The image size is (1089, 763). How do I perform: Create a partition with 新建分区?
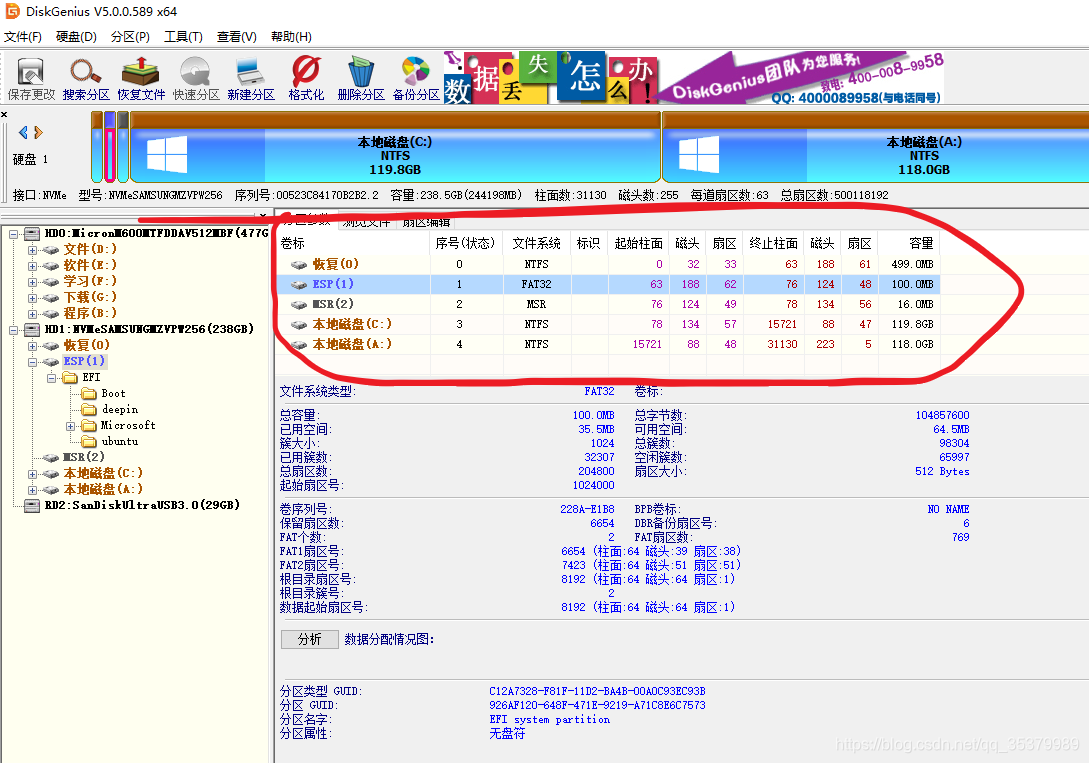[251, 78]
